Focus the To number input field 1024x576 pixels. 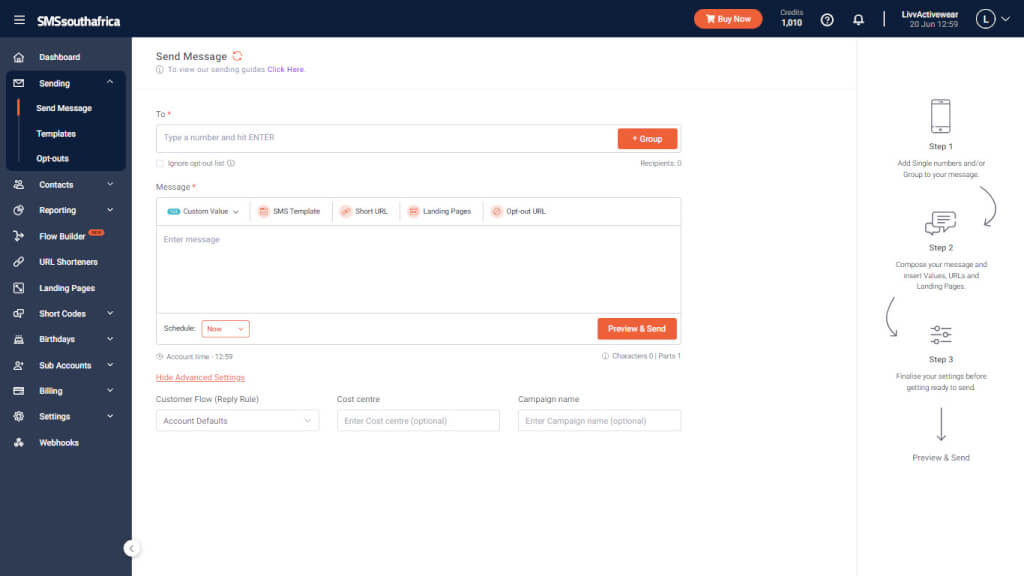[387, 138]
